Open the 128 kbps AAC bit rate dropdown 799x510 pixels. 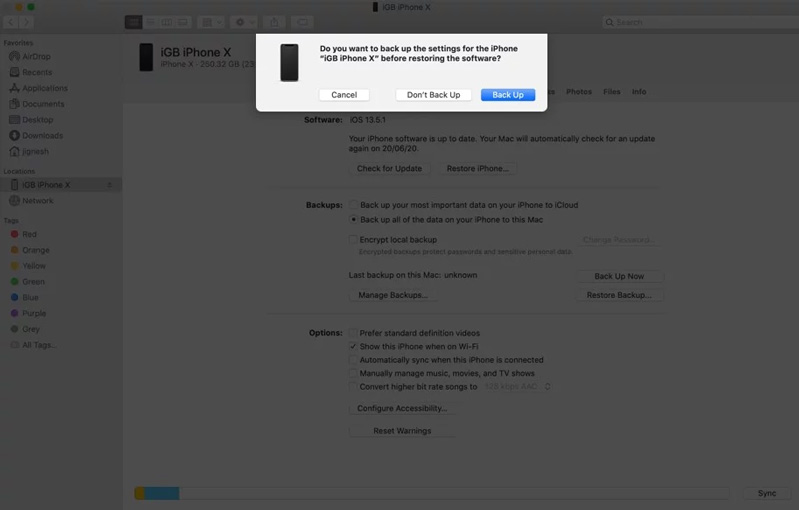[x=517, y=387]
